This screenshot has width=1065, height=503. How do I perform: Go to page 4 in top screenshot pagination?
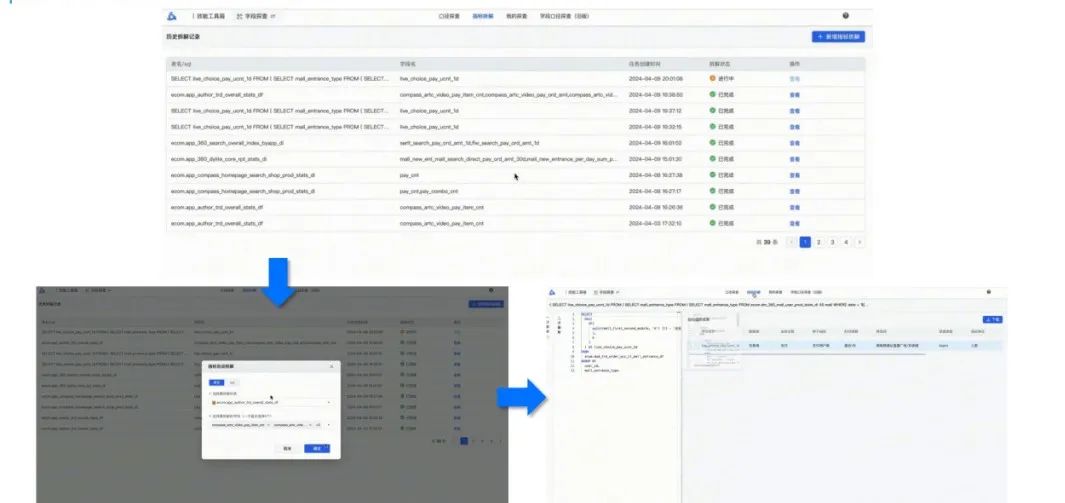click(846, 242)
